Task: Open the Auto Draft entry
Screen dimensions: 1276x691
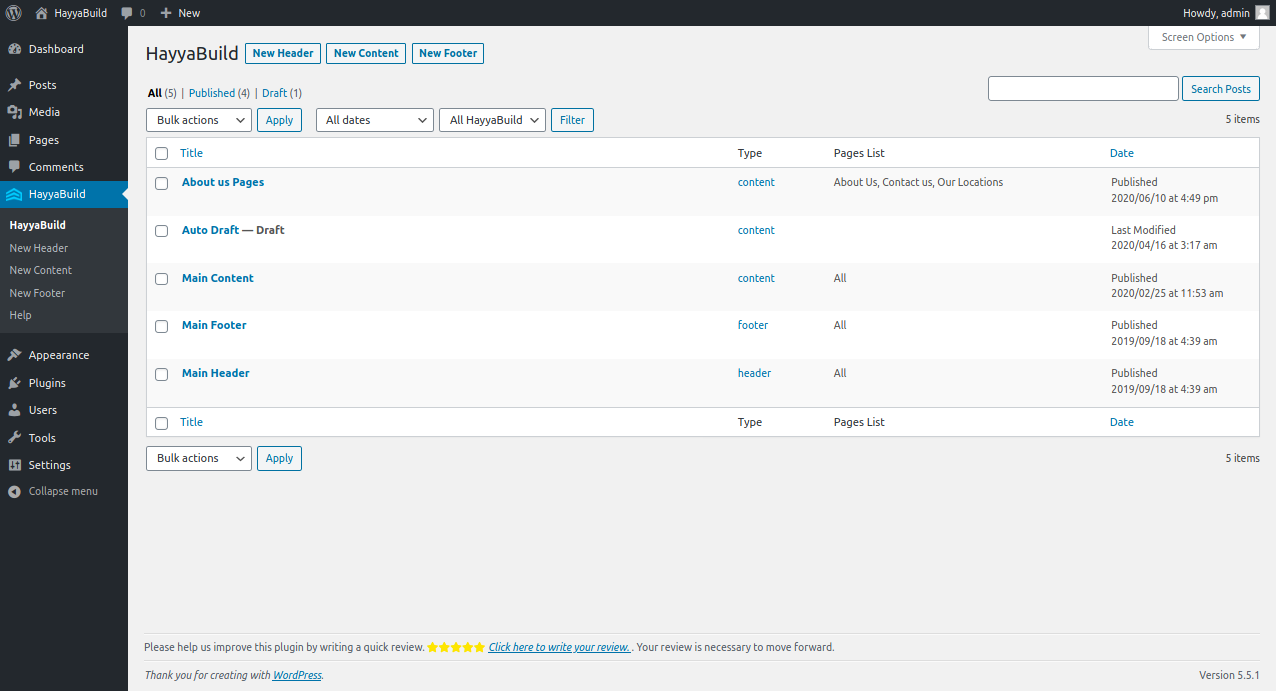Action: (210, 230)
